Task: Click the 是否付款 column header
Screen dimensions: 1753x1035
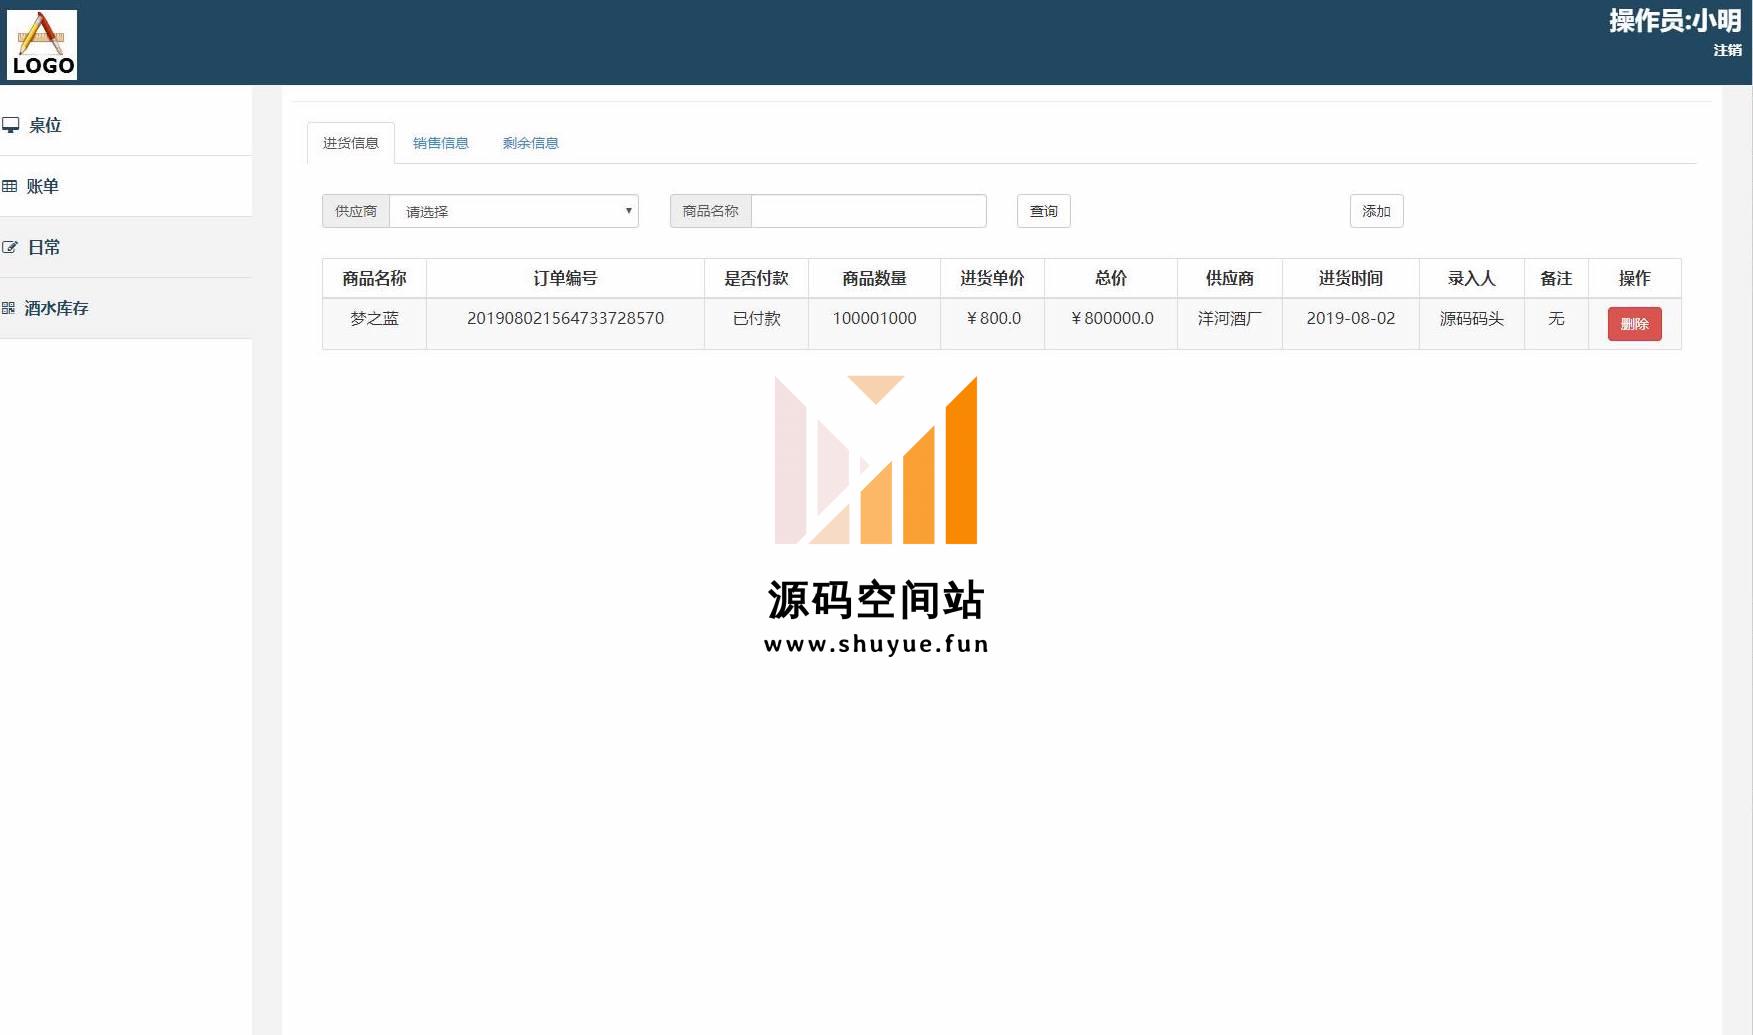Action: click(x=757, y=278)
